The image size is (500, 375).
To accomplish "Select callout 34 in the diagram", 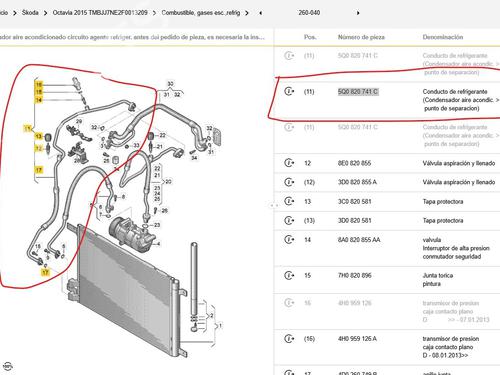I will click(194, 158).
